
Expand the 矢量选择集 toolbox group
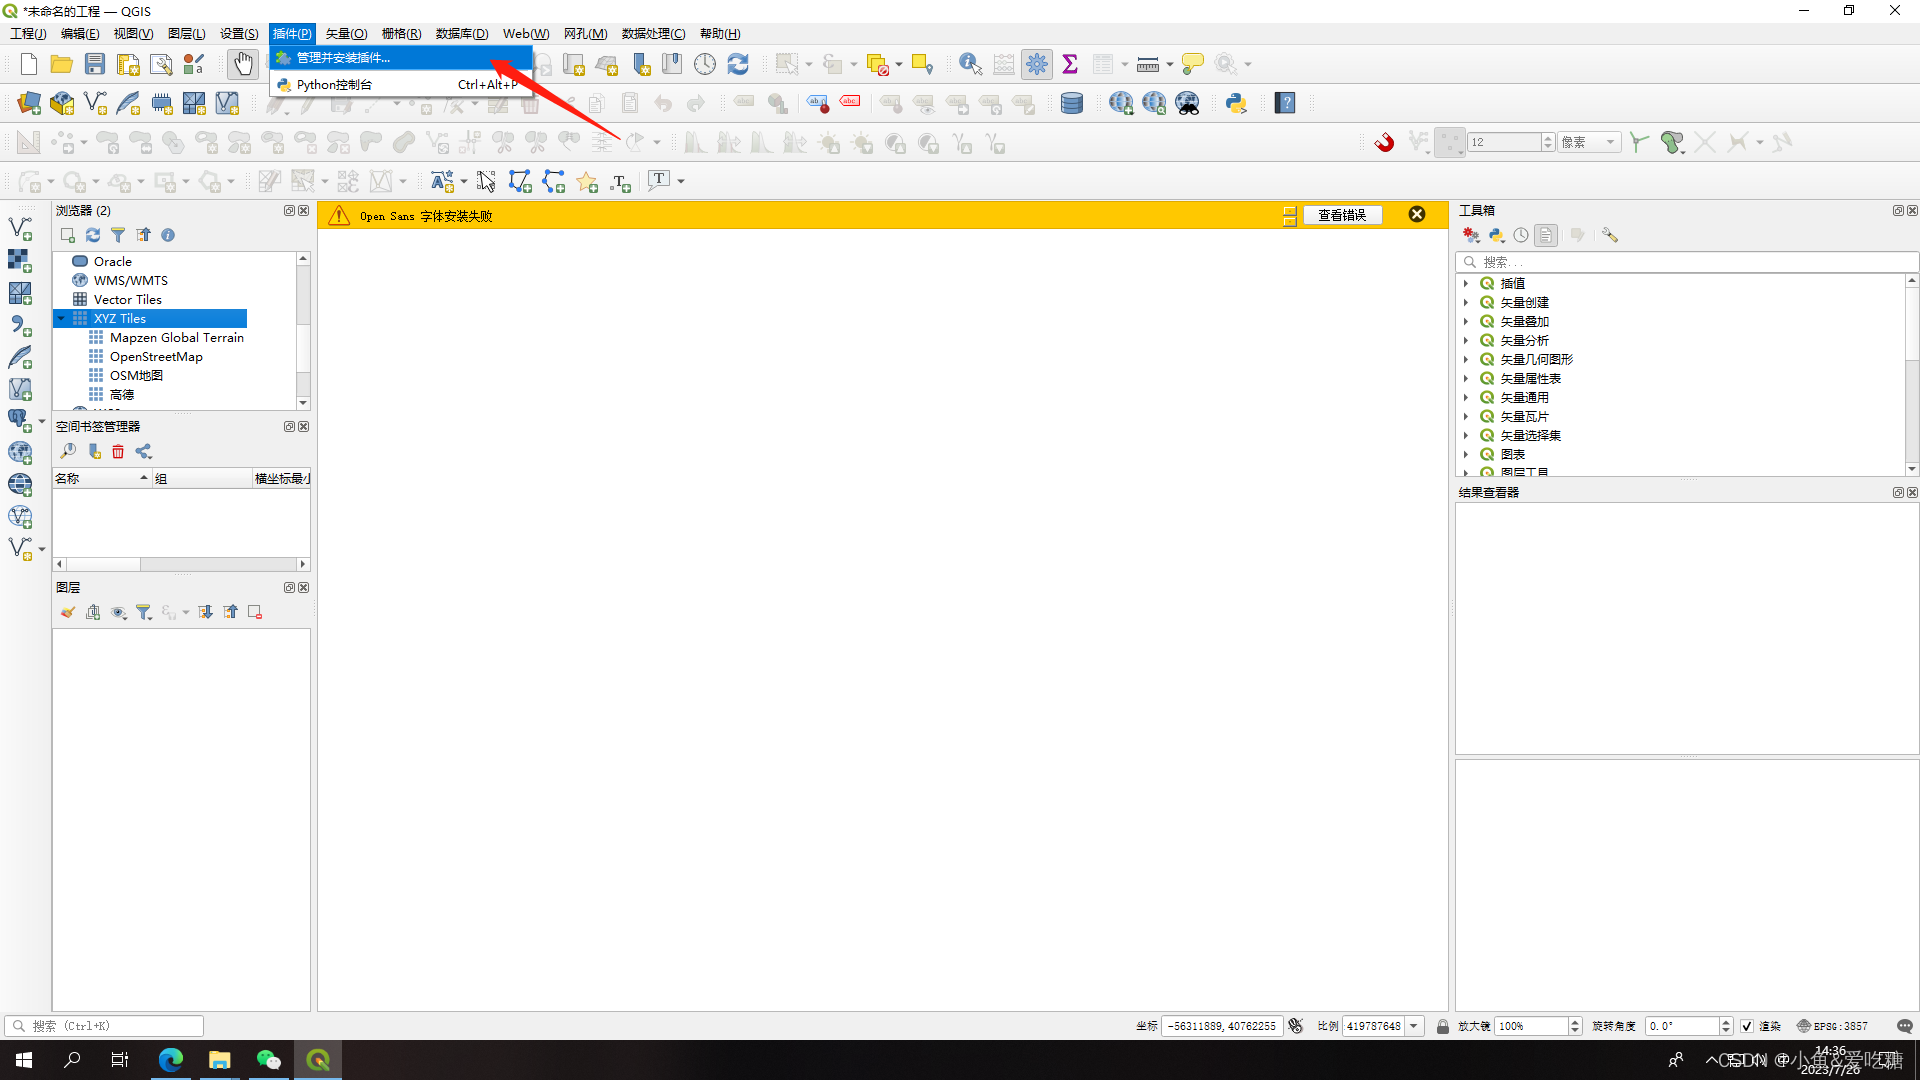coord(1466,436)
